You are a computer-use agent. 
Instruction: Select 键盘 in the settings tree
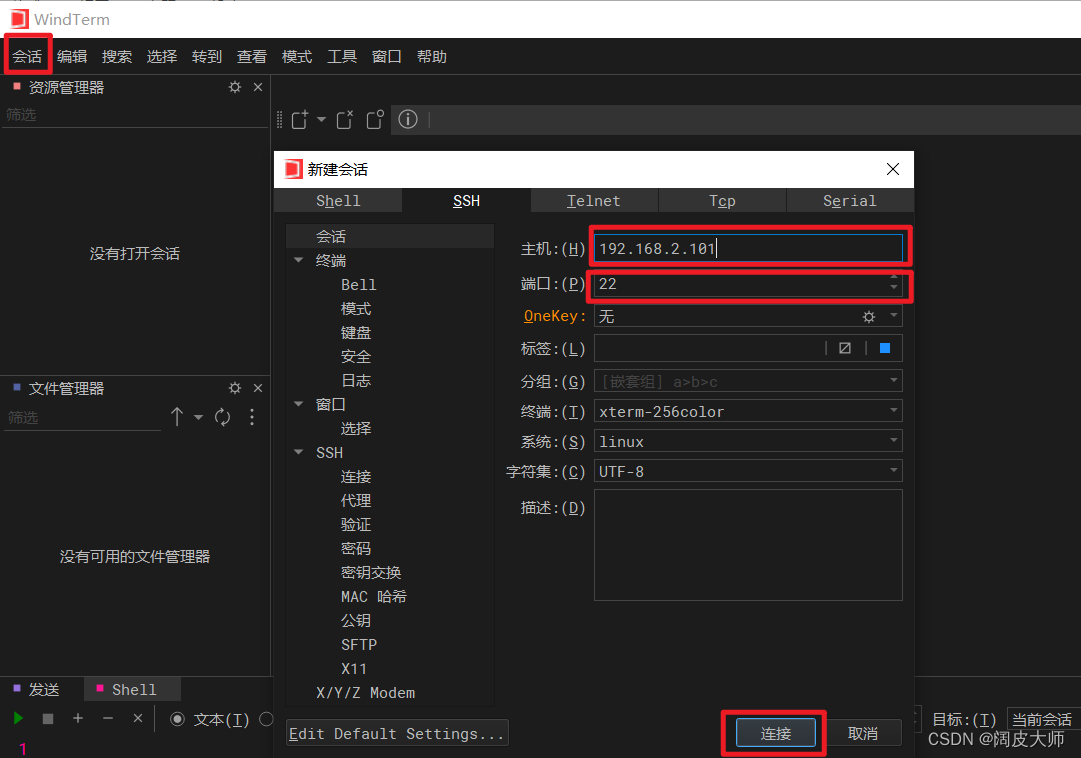[356, 333]
